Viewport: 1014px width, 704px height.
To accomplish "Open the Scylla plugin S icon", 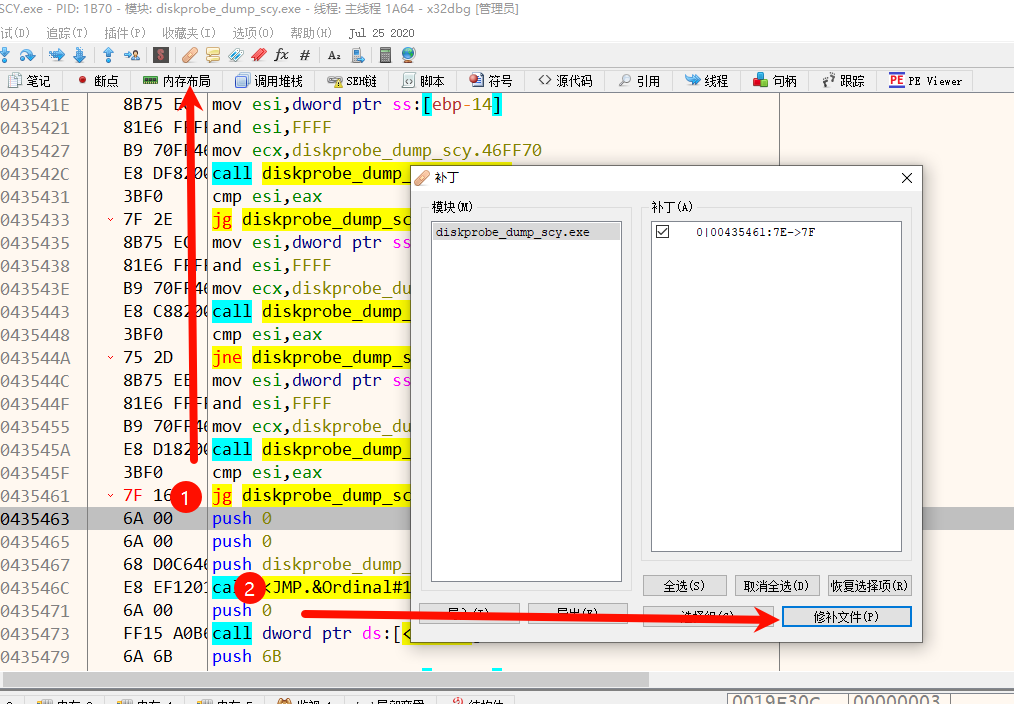I will pos(161,56).
